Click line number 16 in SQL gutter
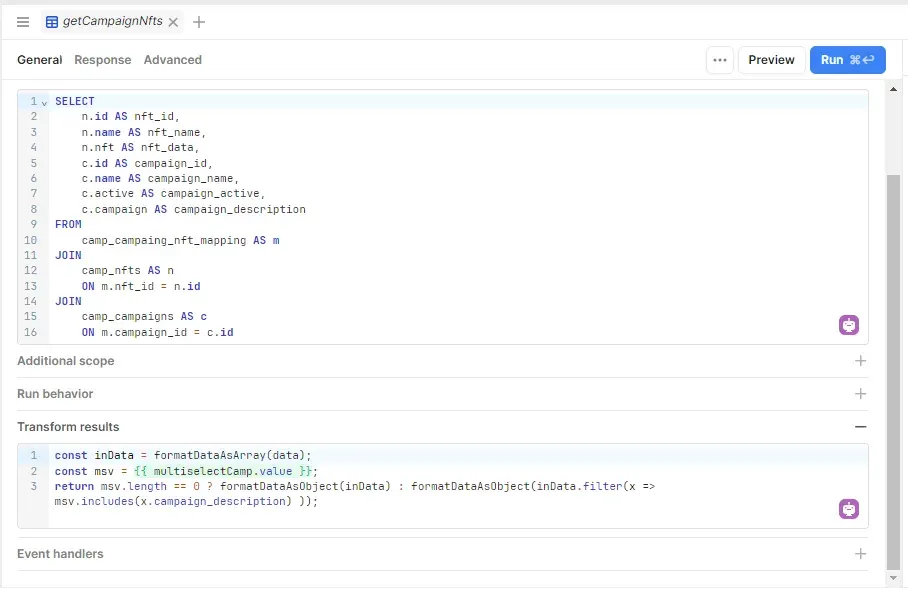The height and width of the screenshot is (591, 908). 30,332
